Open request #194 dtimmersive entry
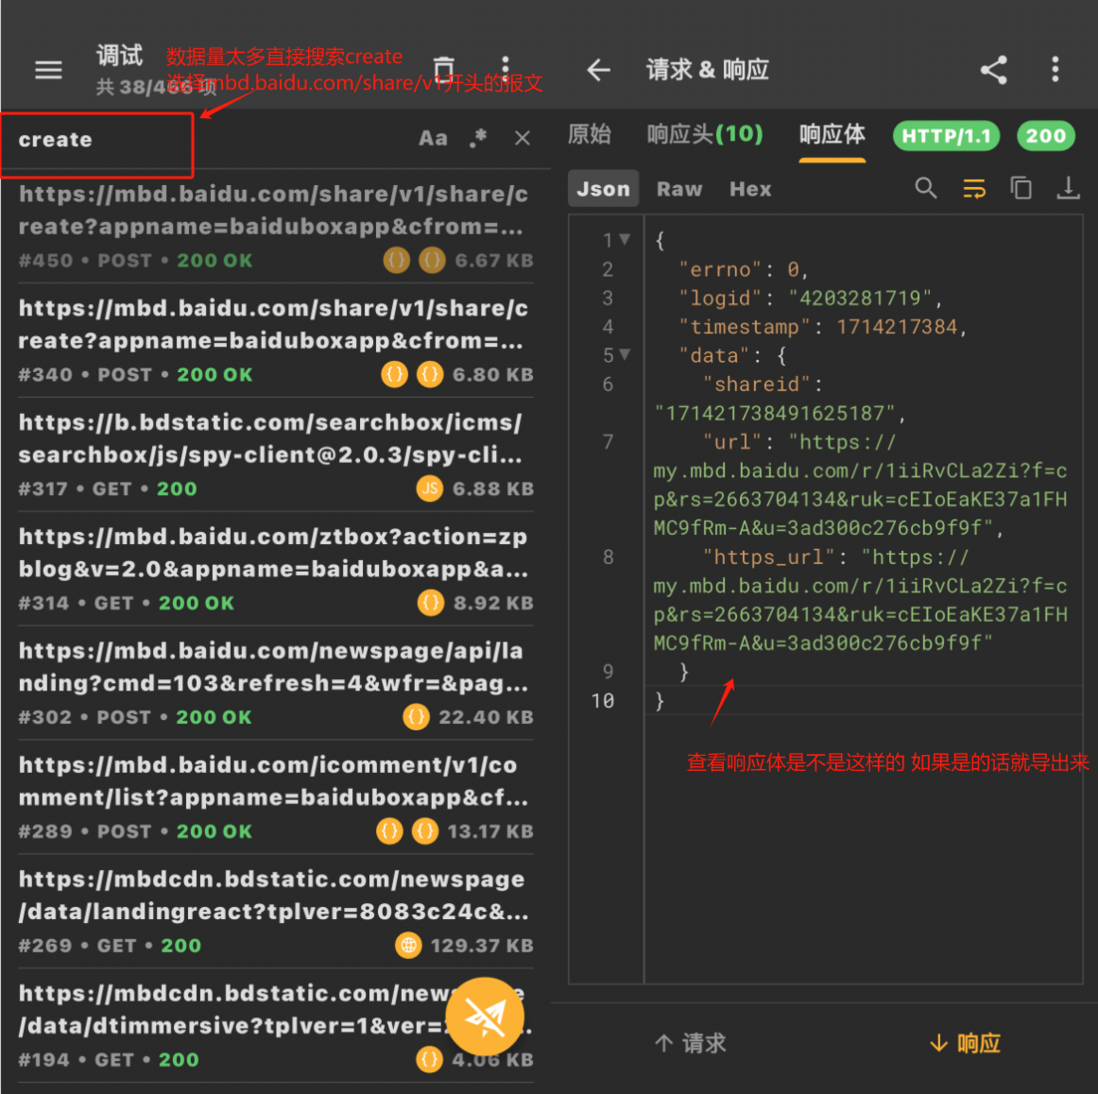The height and width of the screenshot is (1094, 1098). [x=276, y=1025]
